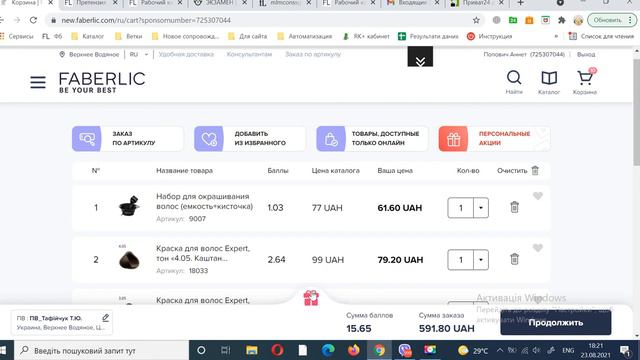This screenshot has width=640, height=360.
Task: Open the Автоматизация bookmark folder
Action: [x=304, y=36]
